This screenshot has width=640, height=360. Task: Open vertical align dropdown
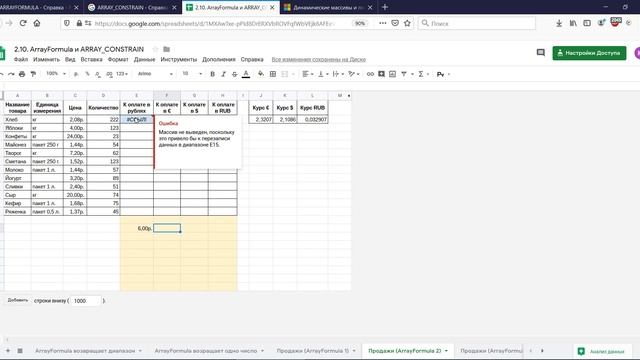pyautogui.click(x=322, y=74)
